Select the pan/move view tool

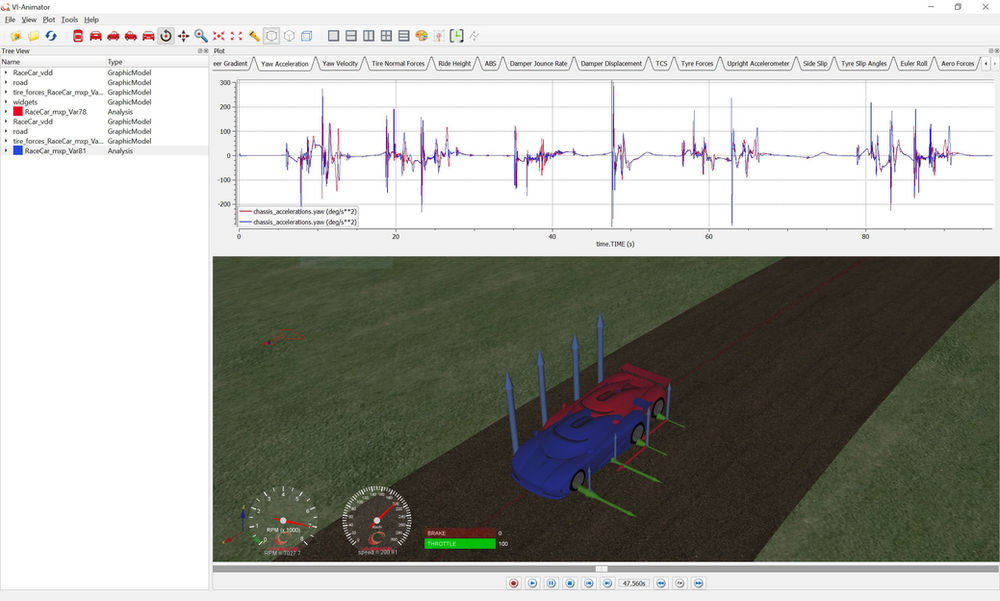183,36
